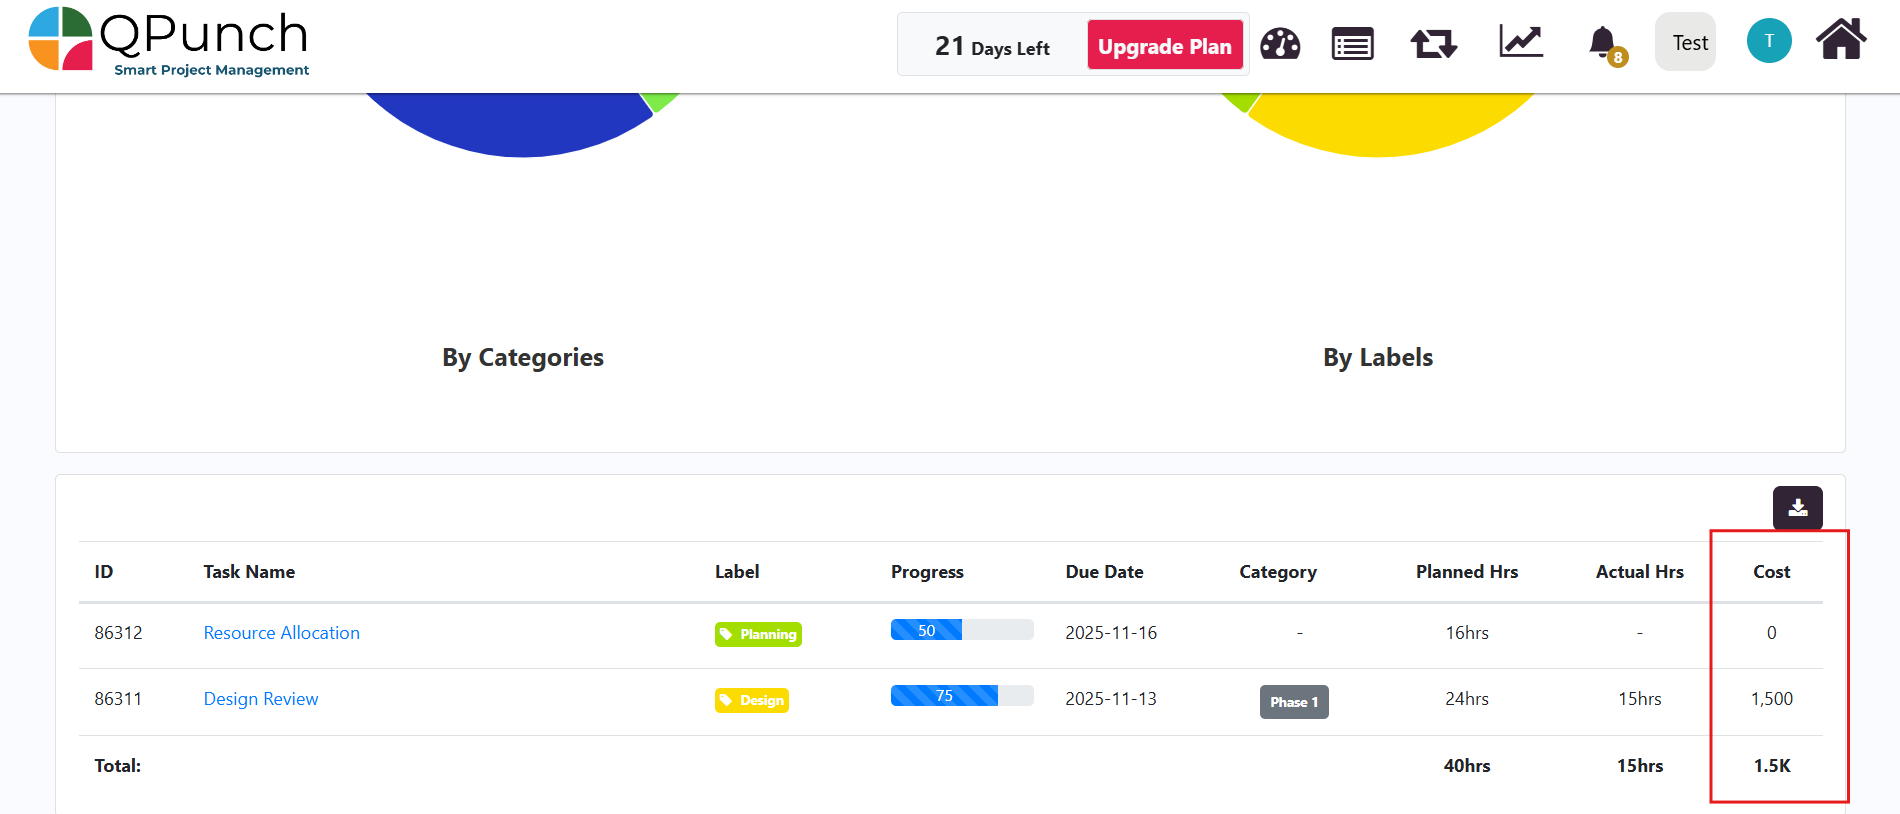Screen dimensions: 1900x814
Task: Click the download export table icon
Action: pos(1797,508)
